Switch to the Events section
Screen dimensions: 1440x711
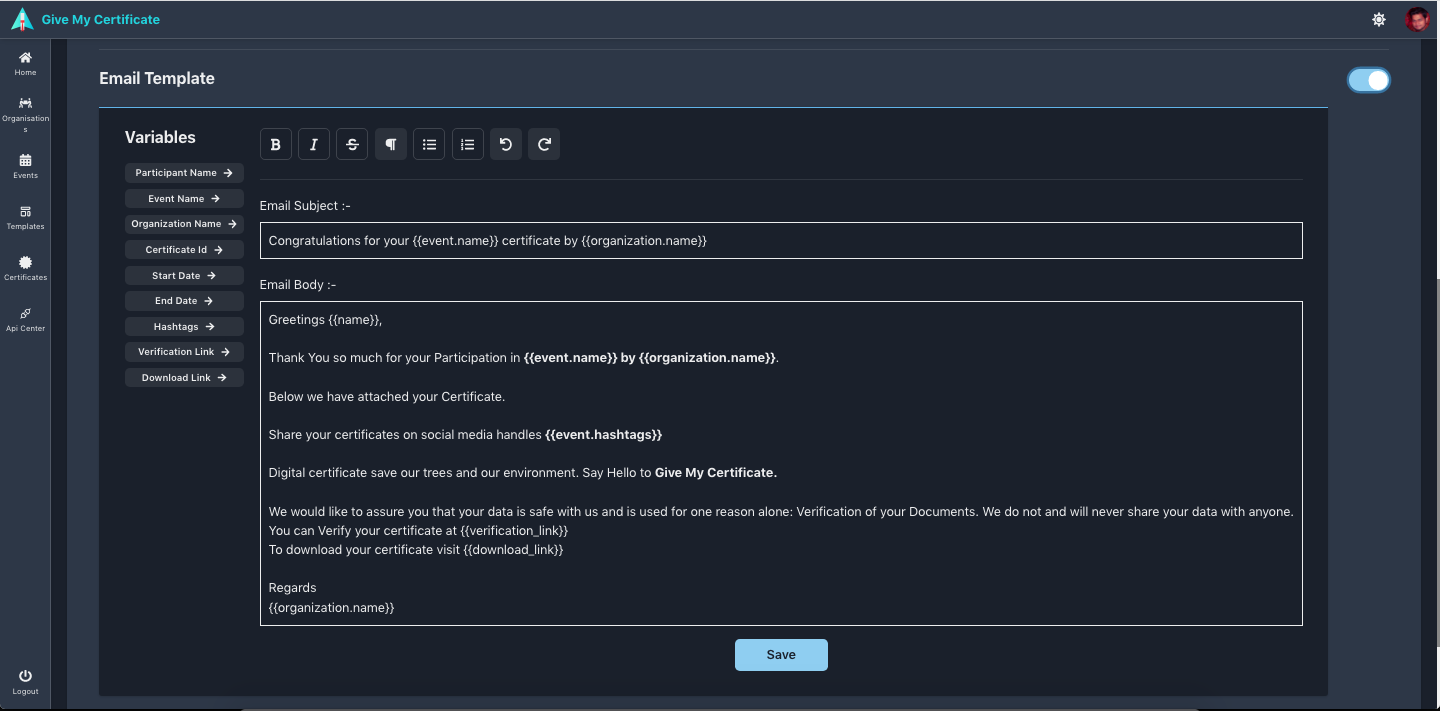[25, 164]
